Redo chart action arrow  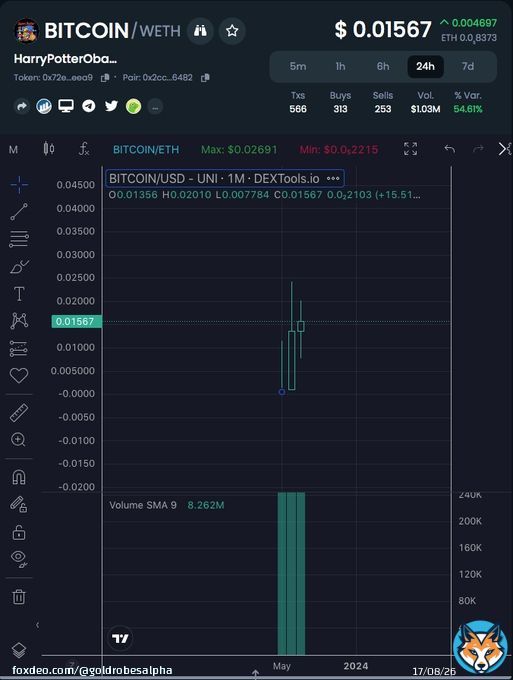478,150
